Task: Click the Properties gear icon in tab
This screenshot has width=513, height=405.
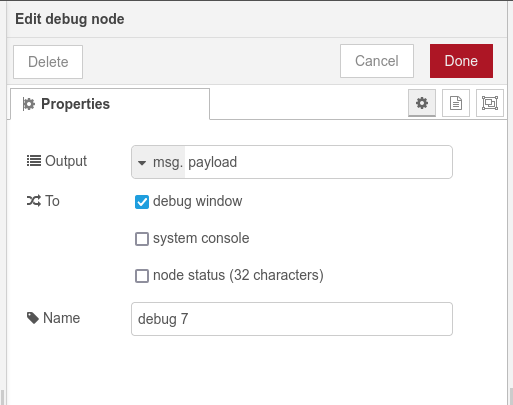Action: point(29,104)
